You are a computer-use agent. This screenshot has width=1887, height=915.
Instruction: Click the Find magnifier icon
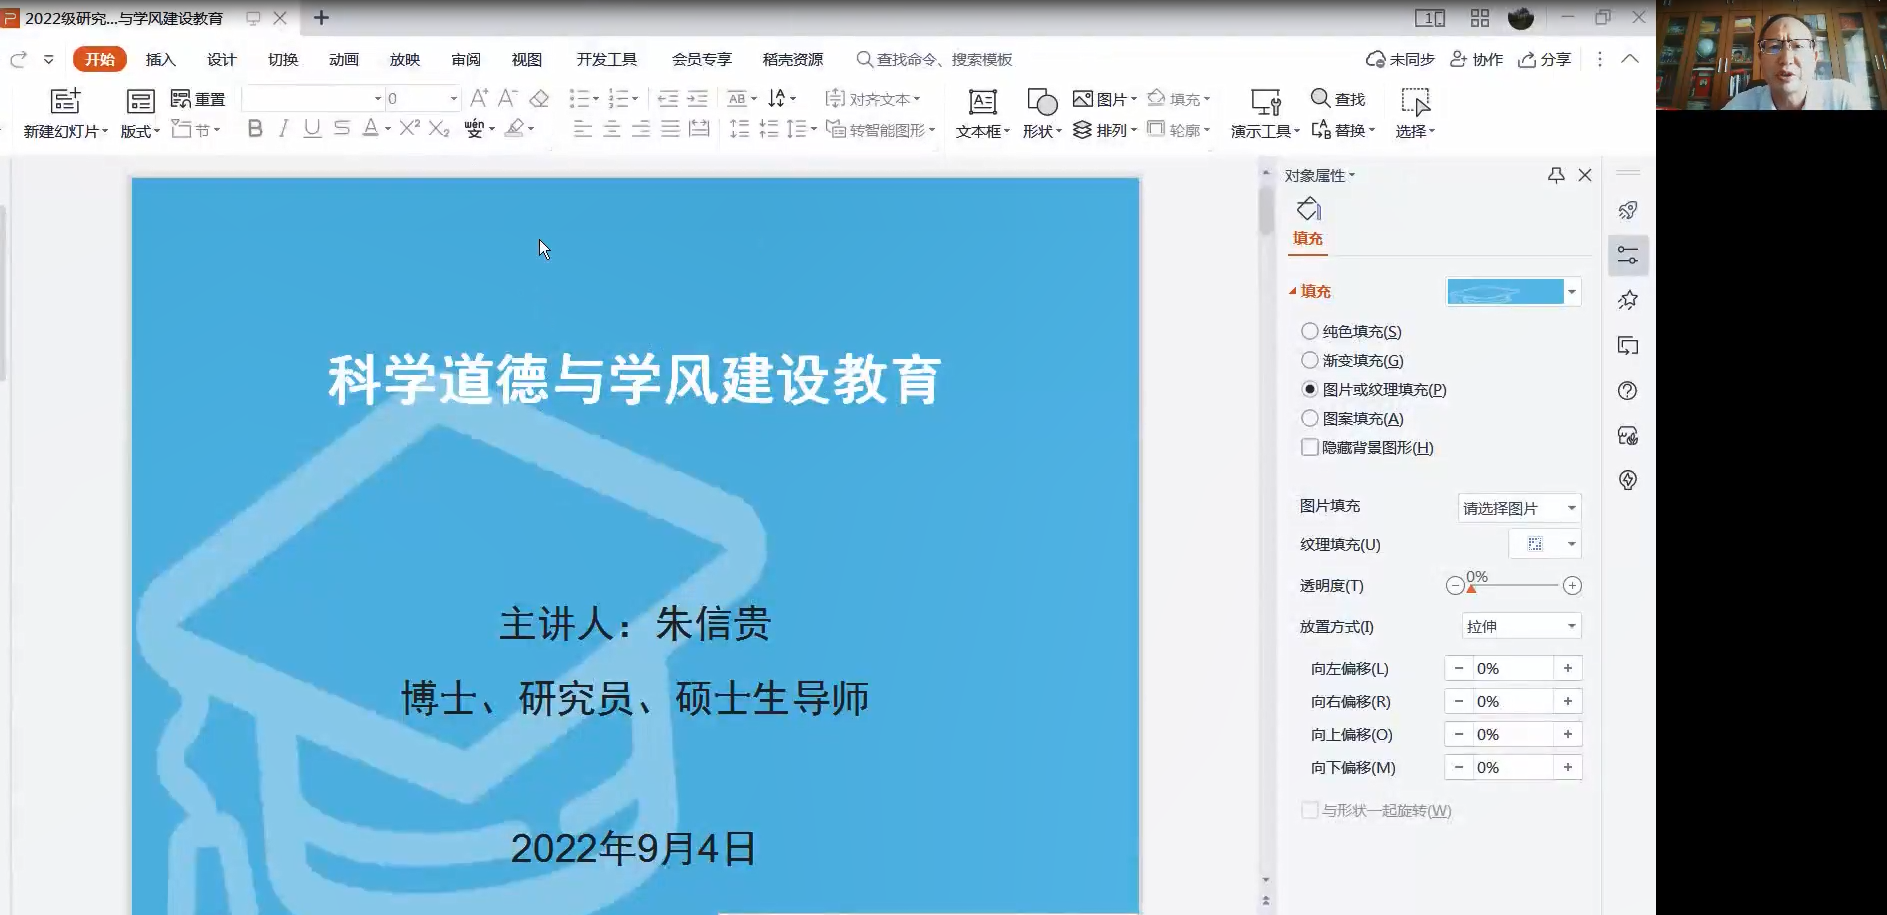pos(1320,98)
